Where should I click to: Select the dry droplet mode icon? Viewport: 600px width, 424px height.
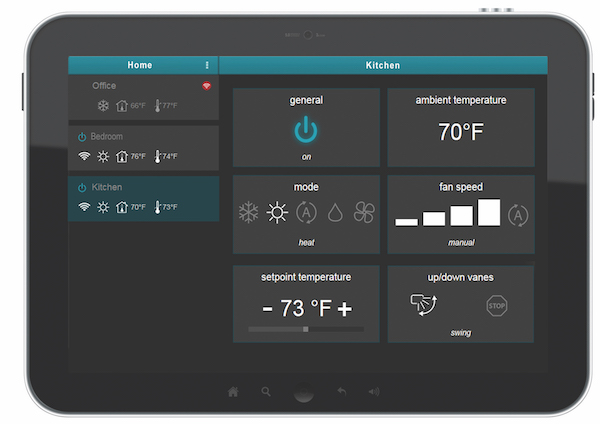point(335,212)
